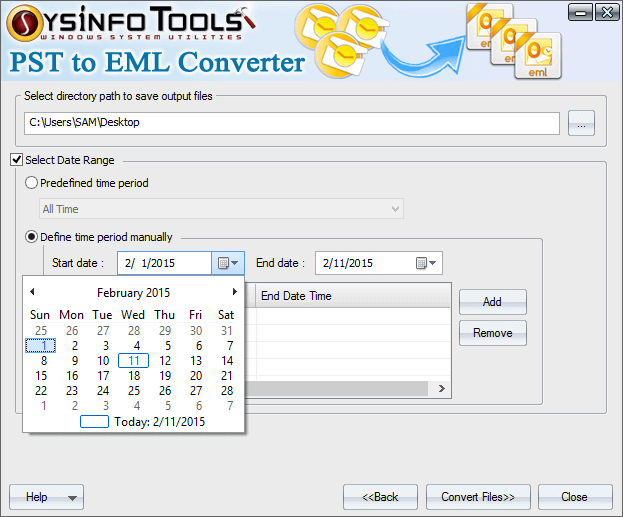Select February 14 in calendar
This screenshot has width=623, height=517.
tap(227, 360)
